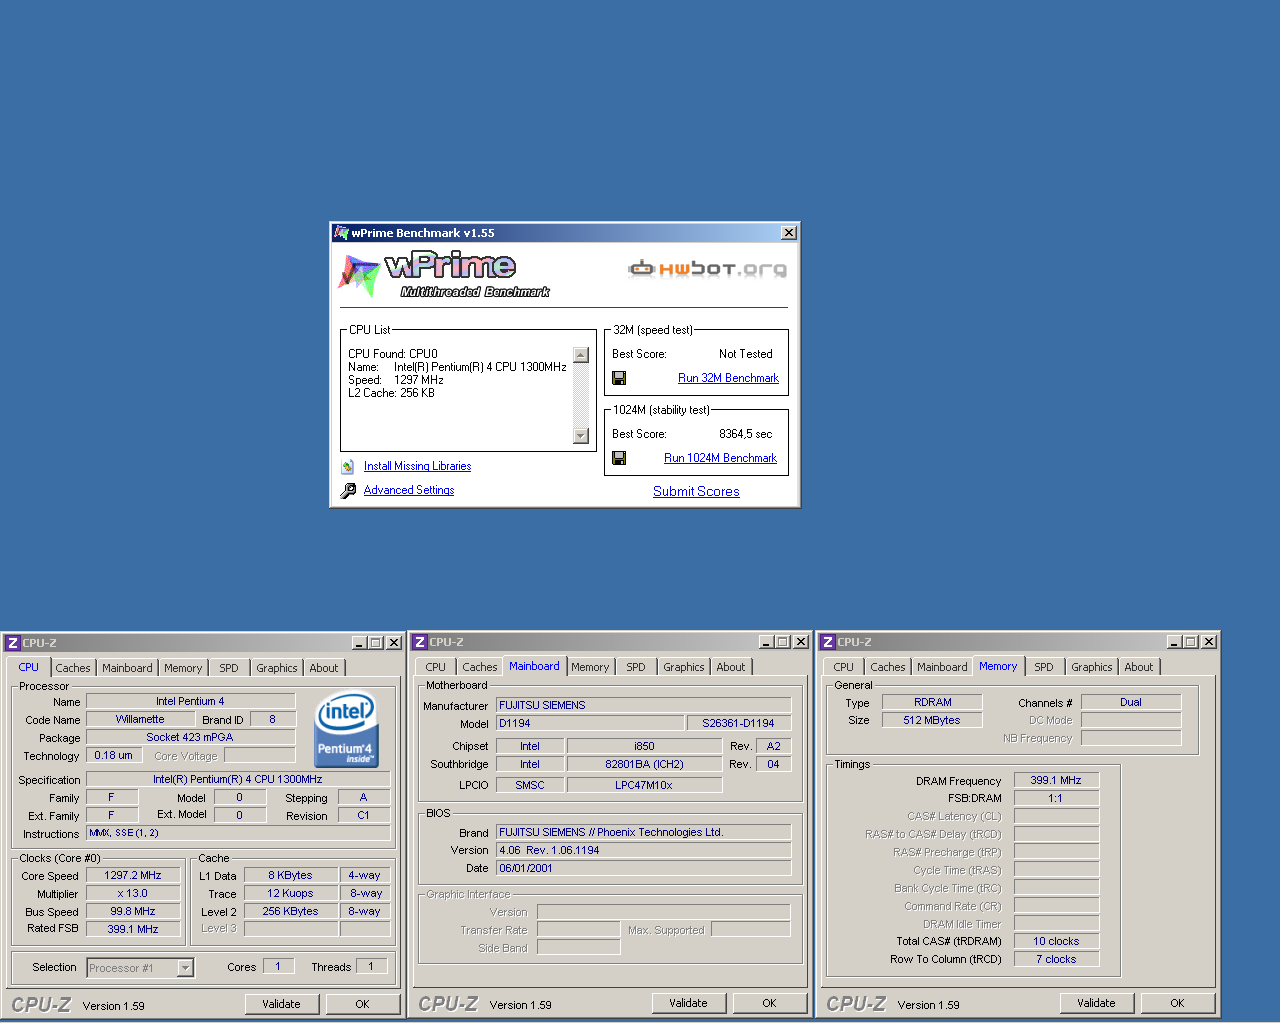1280x1024 pixels.
Task: Open Memory tab in left CPU-Z window
Action: [183, 668]
